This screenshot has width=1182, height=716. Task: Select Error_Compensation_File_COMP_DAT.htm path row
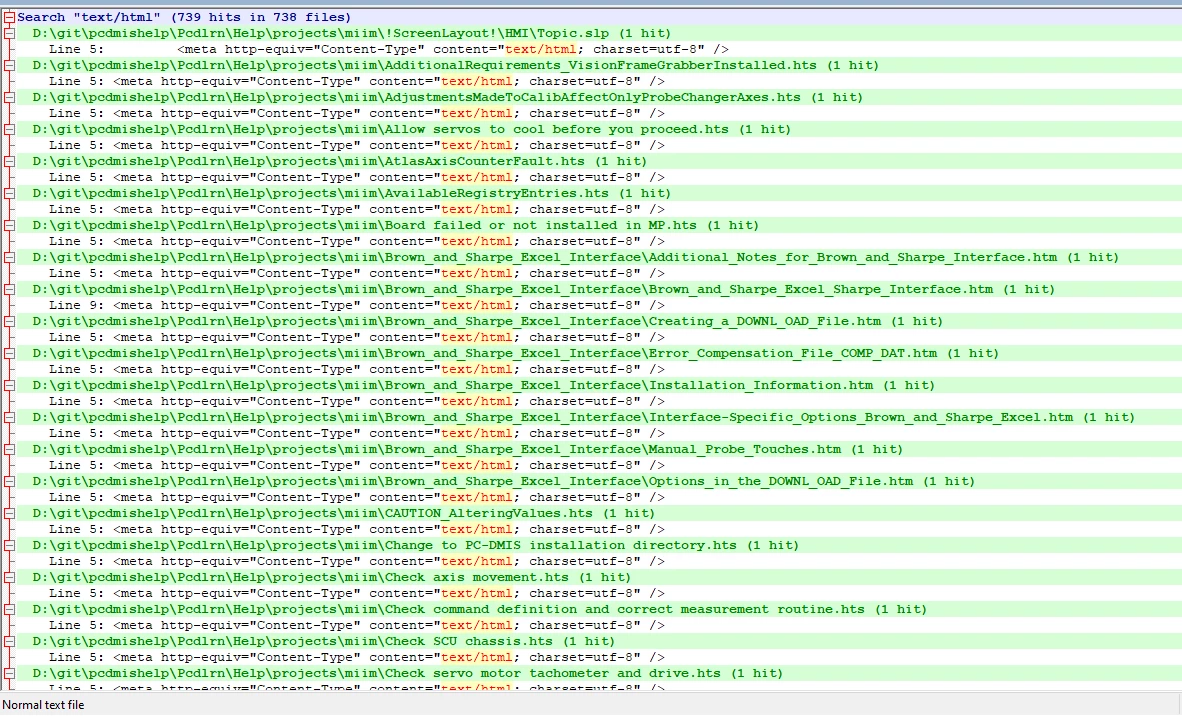(516, 353)
